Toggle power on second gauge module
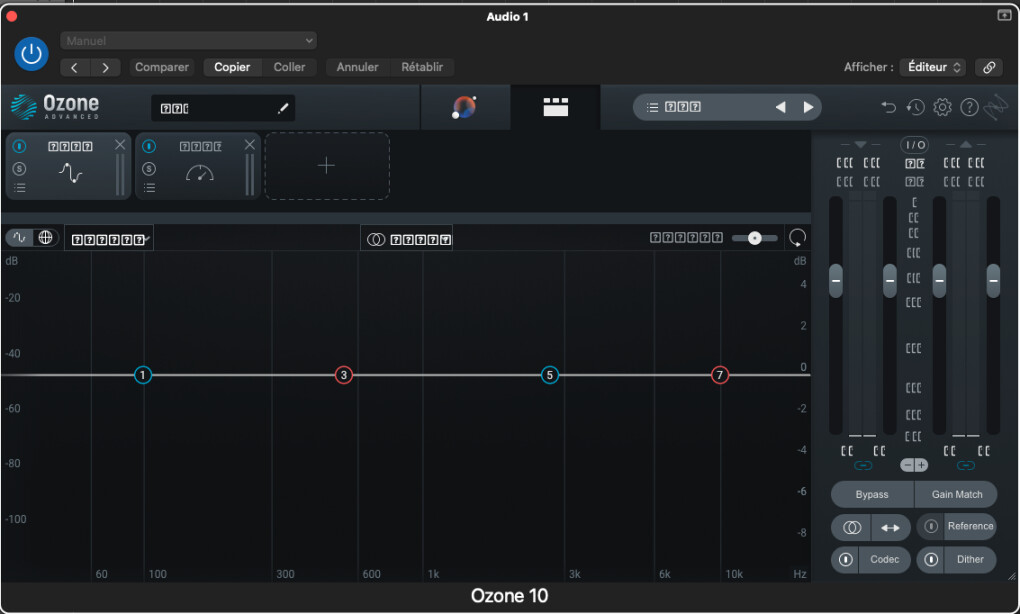Viewport: 1020px width, 614px height. pos(149,146)
